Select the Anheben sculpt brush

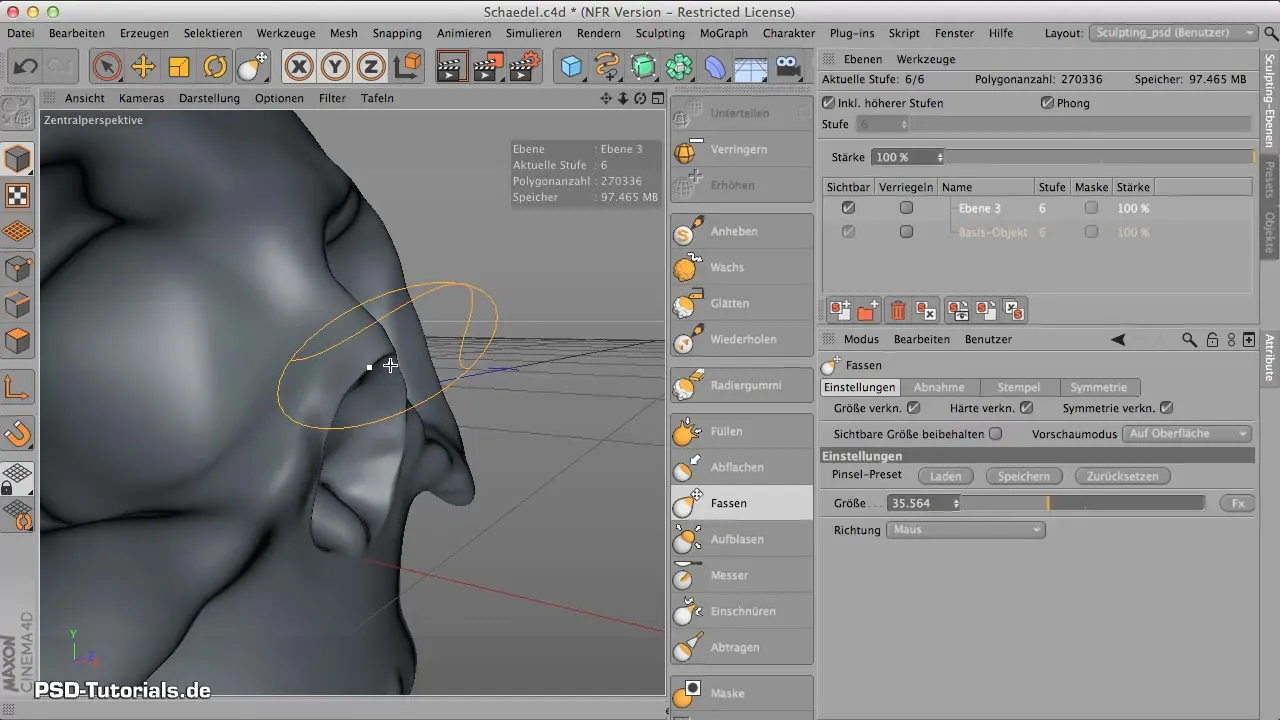click(x=742, y=231)
